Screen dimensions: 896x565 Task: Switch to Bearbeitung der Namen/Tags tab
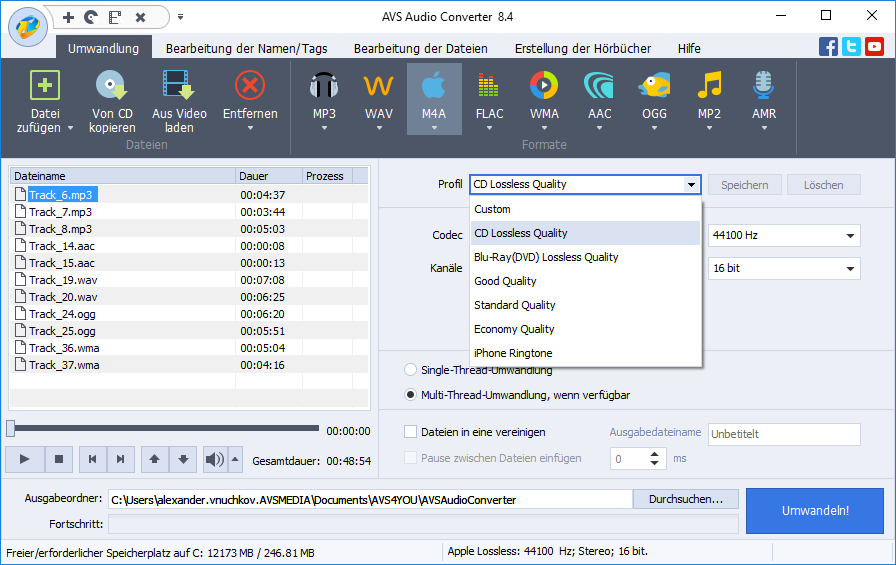(245, 48)
